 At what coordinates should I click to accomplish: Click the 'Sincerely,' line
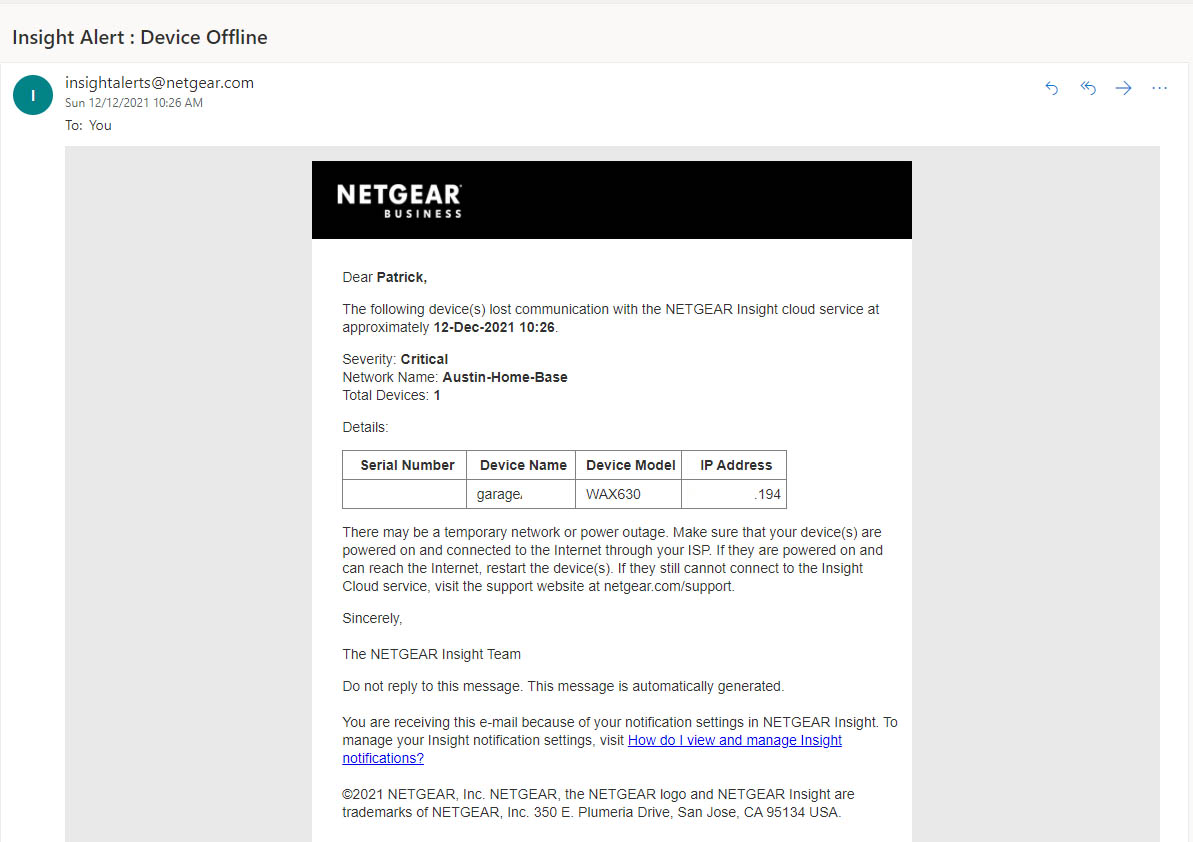(x=372, y=618)
